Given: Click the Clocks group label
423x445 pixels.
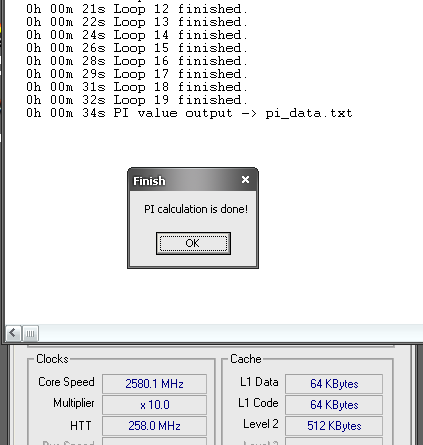Looking at the screenshot, I should click(x=52, y=359).
